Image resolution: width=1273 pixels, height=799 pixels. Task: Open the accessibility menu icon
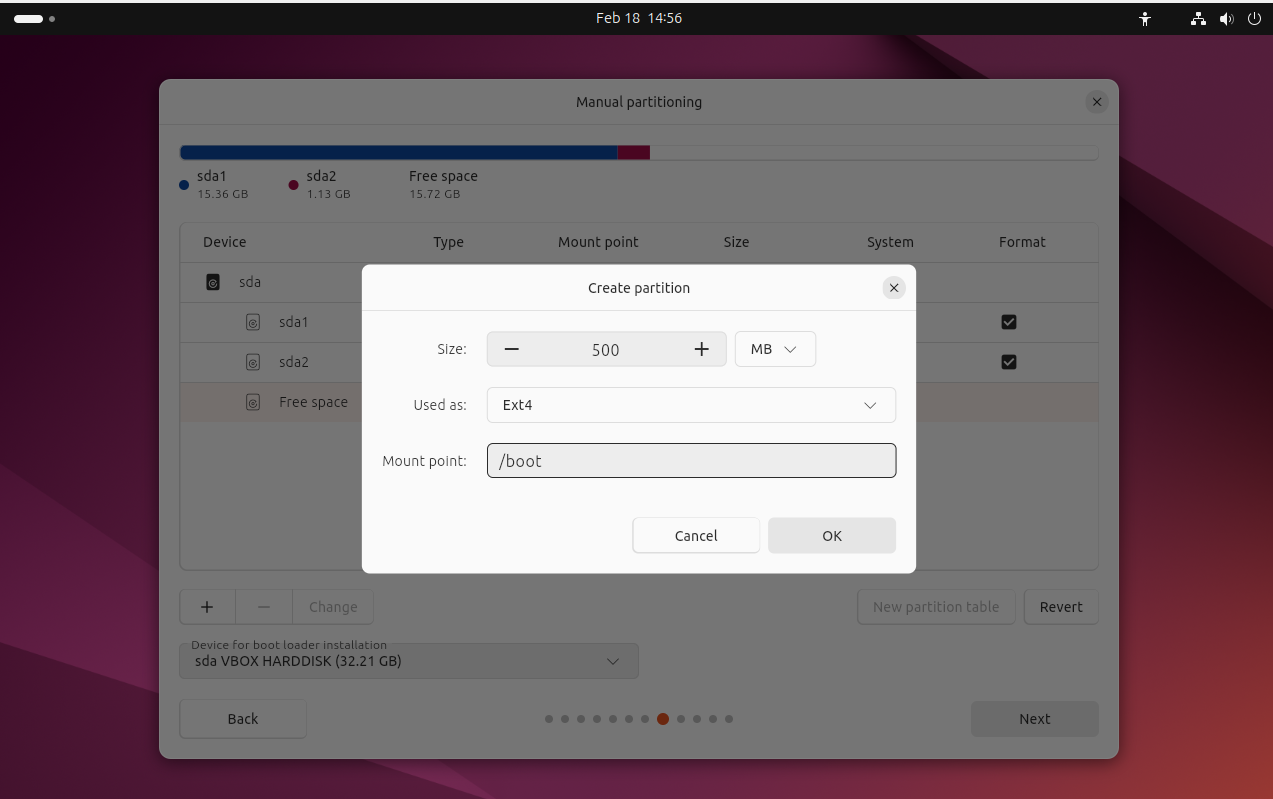[x=1146, y=18]
